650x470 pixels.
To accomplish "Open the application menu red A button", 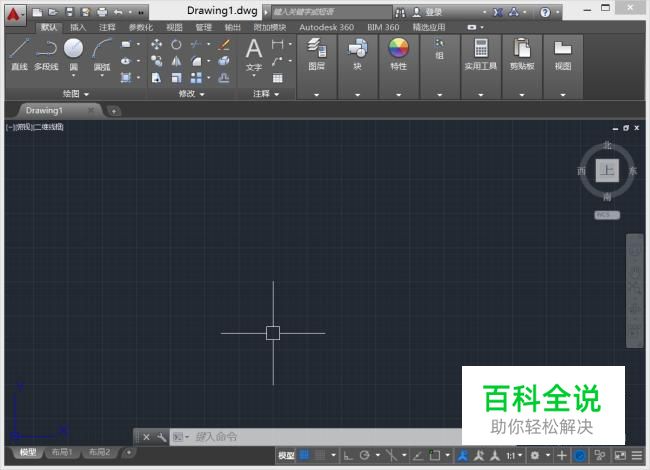I will pyautogui.click(x=15, y=14).
